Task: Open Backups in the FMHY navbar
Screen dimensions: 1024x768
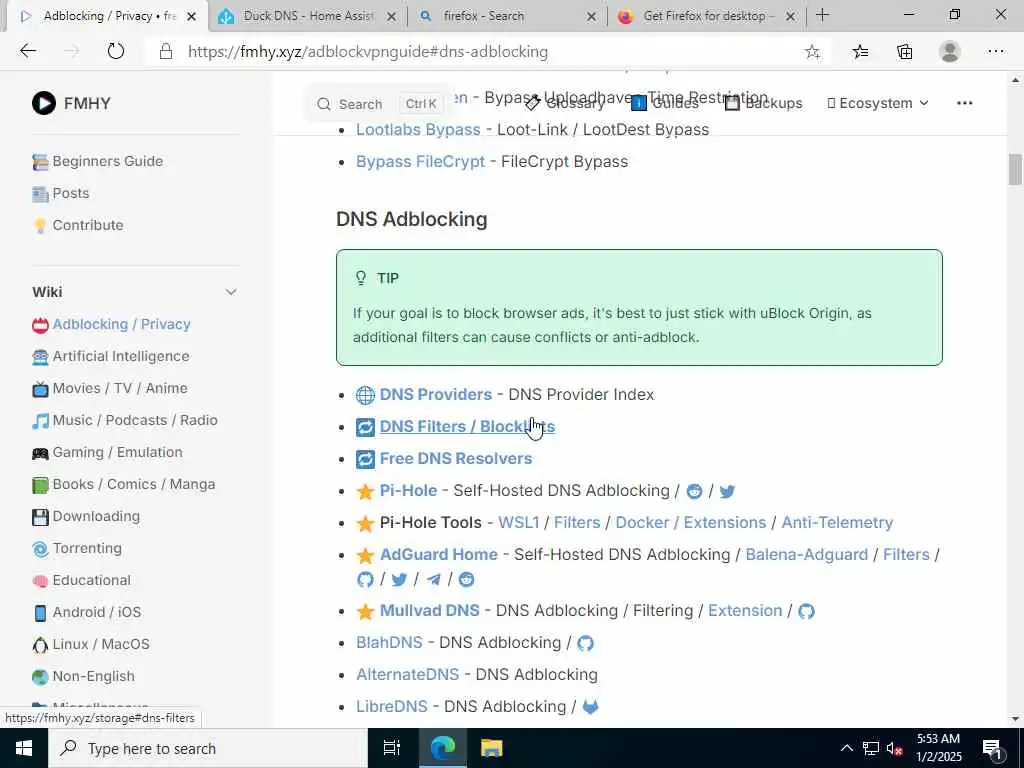Action: click(x=763, y=103)
